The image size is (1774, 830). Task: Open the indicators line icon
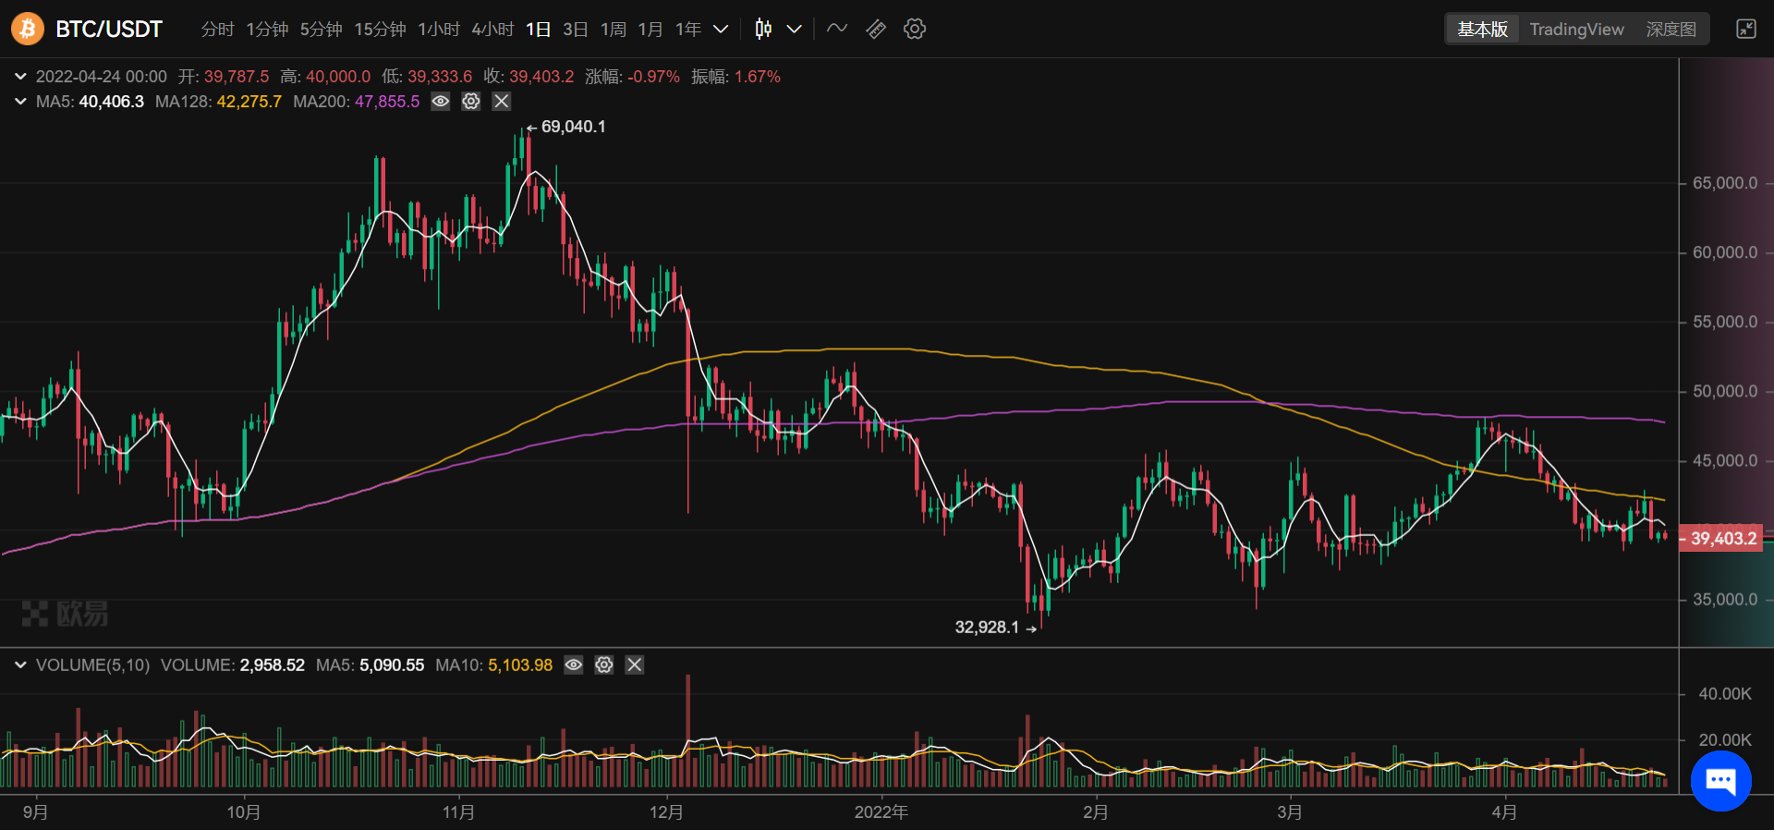(837, 29)
